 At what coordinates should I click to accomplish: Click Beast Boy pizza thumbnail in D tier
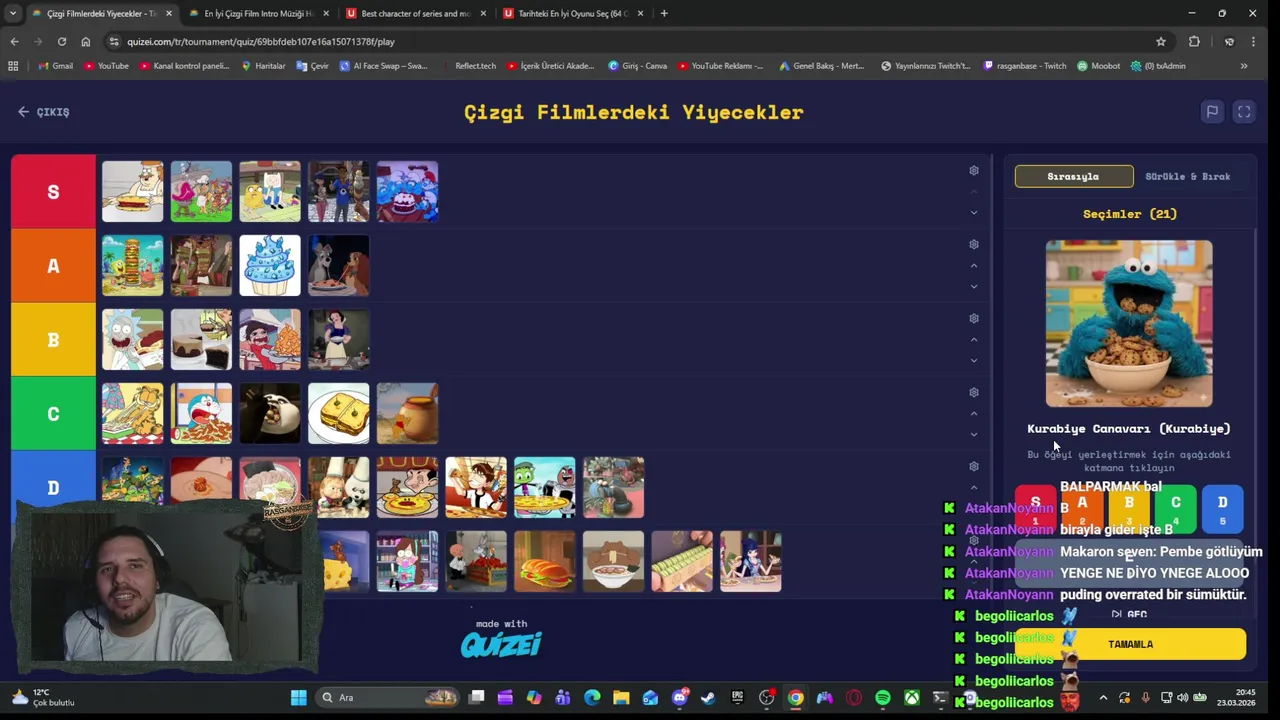point(545,488)
